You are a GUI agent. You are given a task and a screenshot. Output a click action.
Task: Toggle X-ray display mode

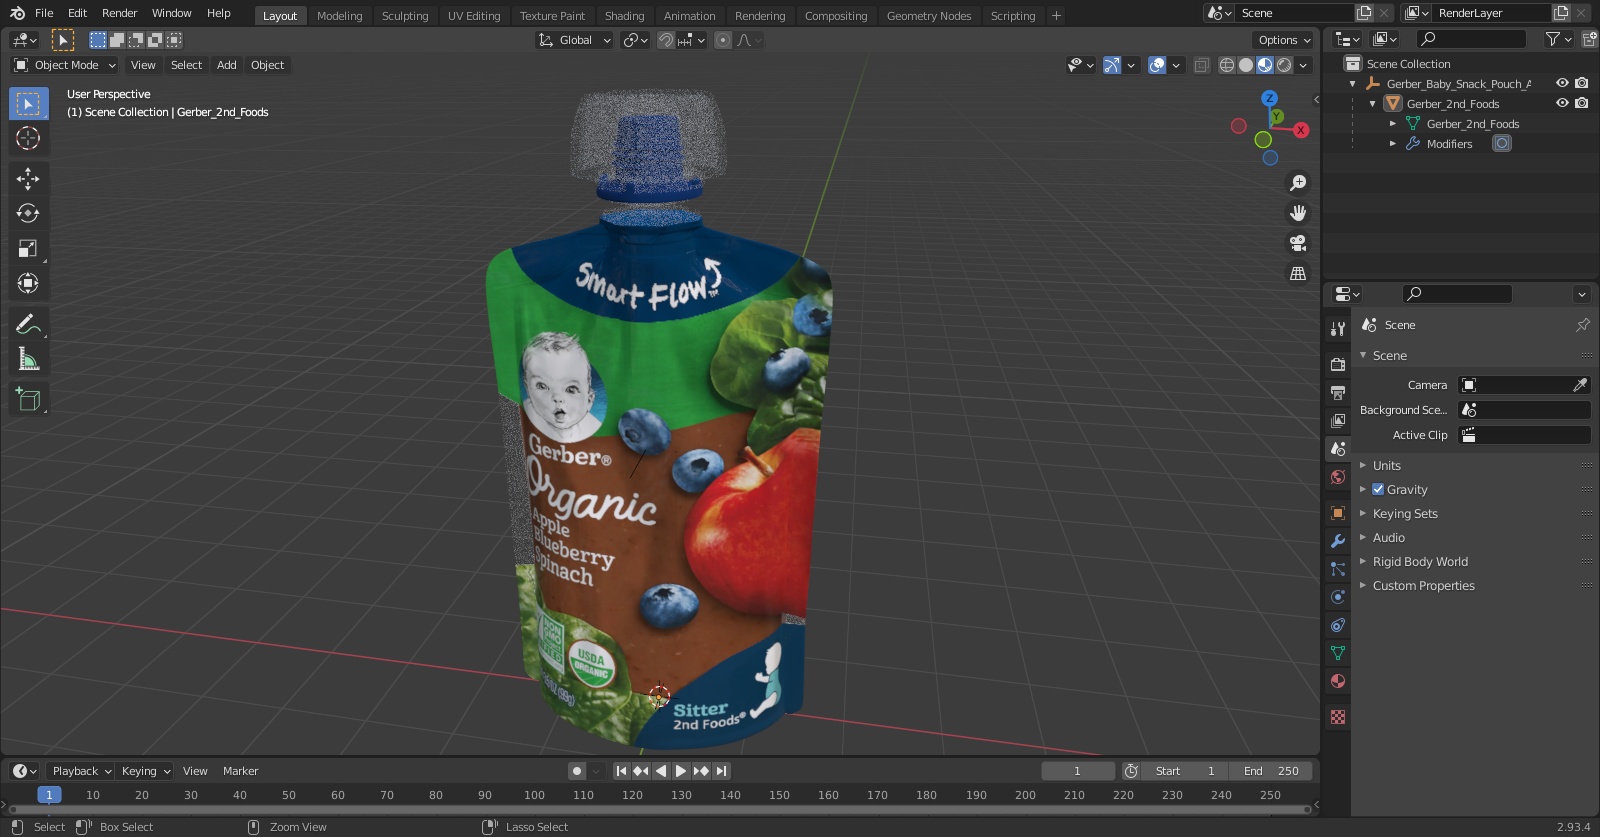[x=1201, y=65]
